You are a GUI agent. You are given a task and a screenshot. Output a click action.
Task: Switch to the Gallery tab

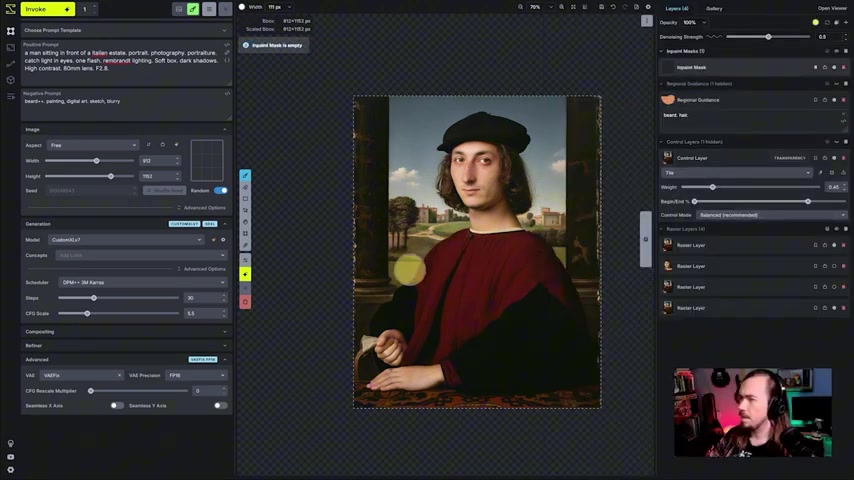pos(714,9)
